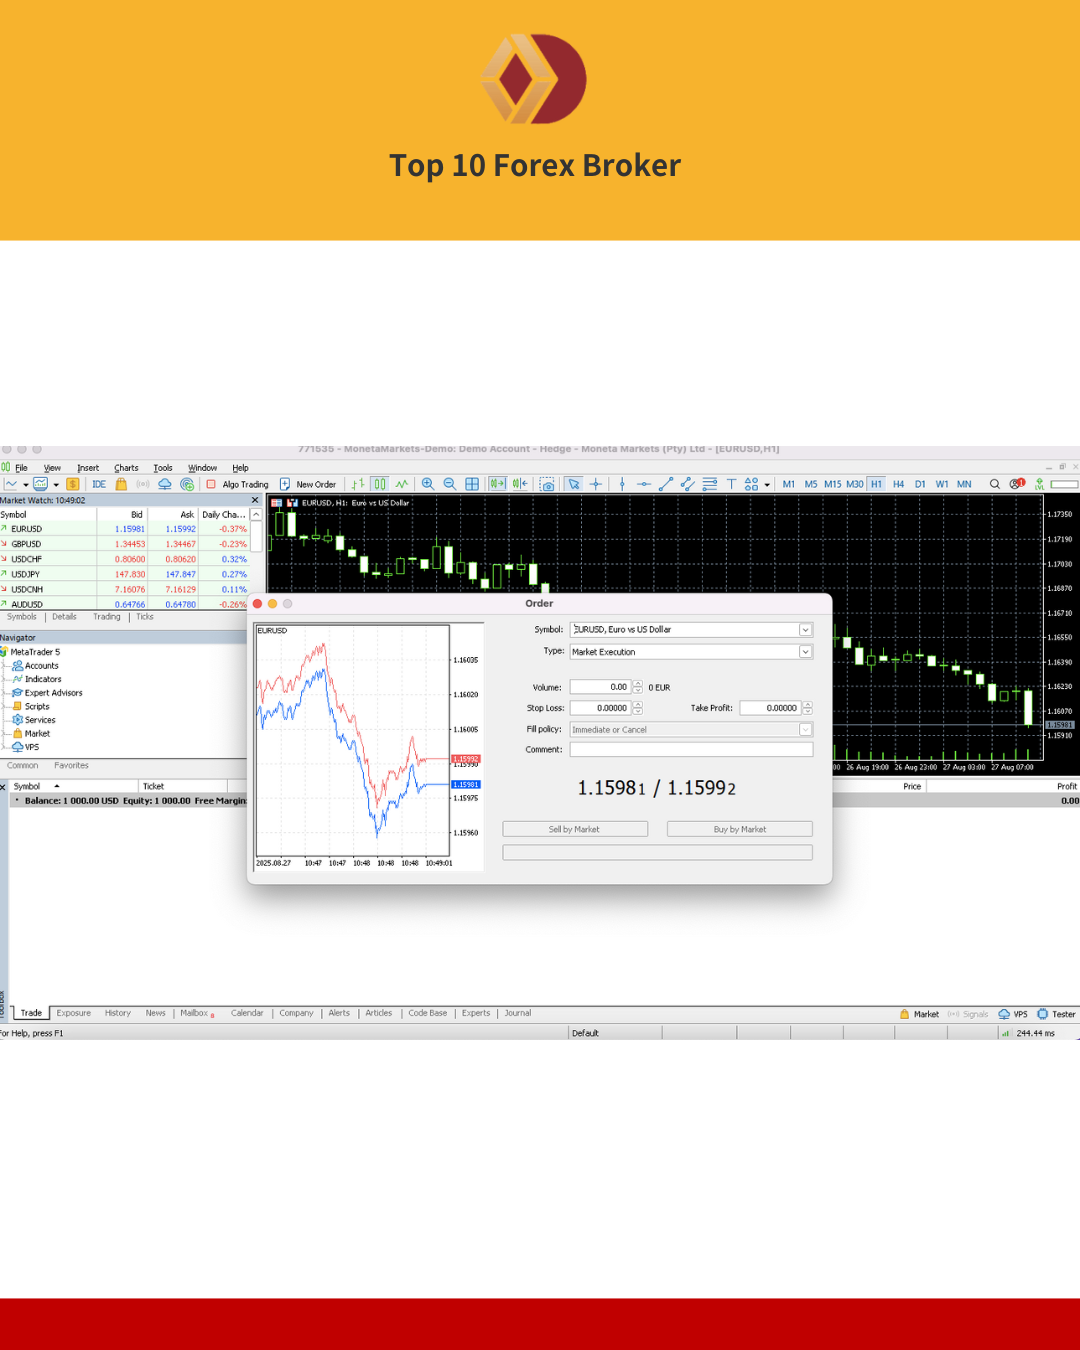
Task: Switch chart to bar chart mode
Action: click(x=357, y=484)
